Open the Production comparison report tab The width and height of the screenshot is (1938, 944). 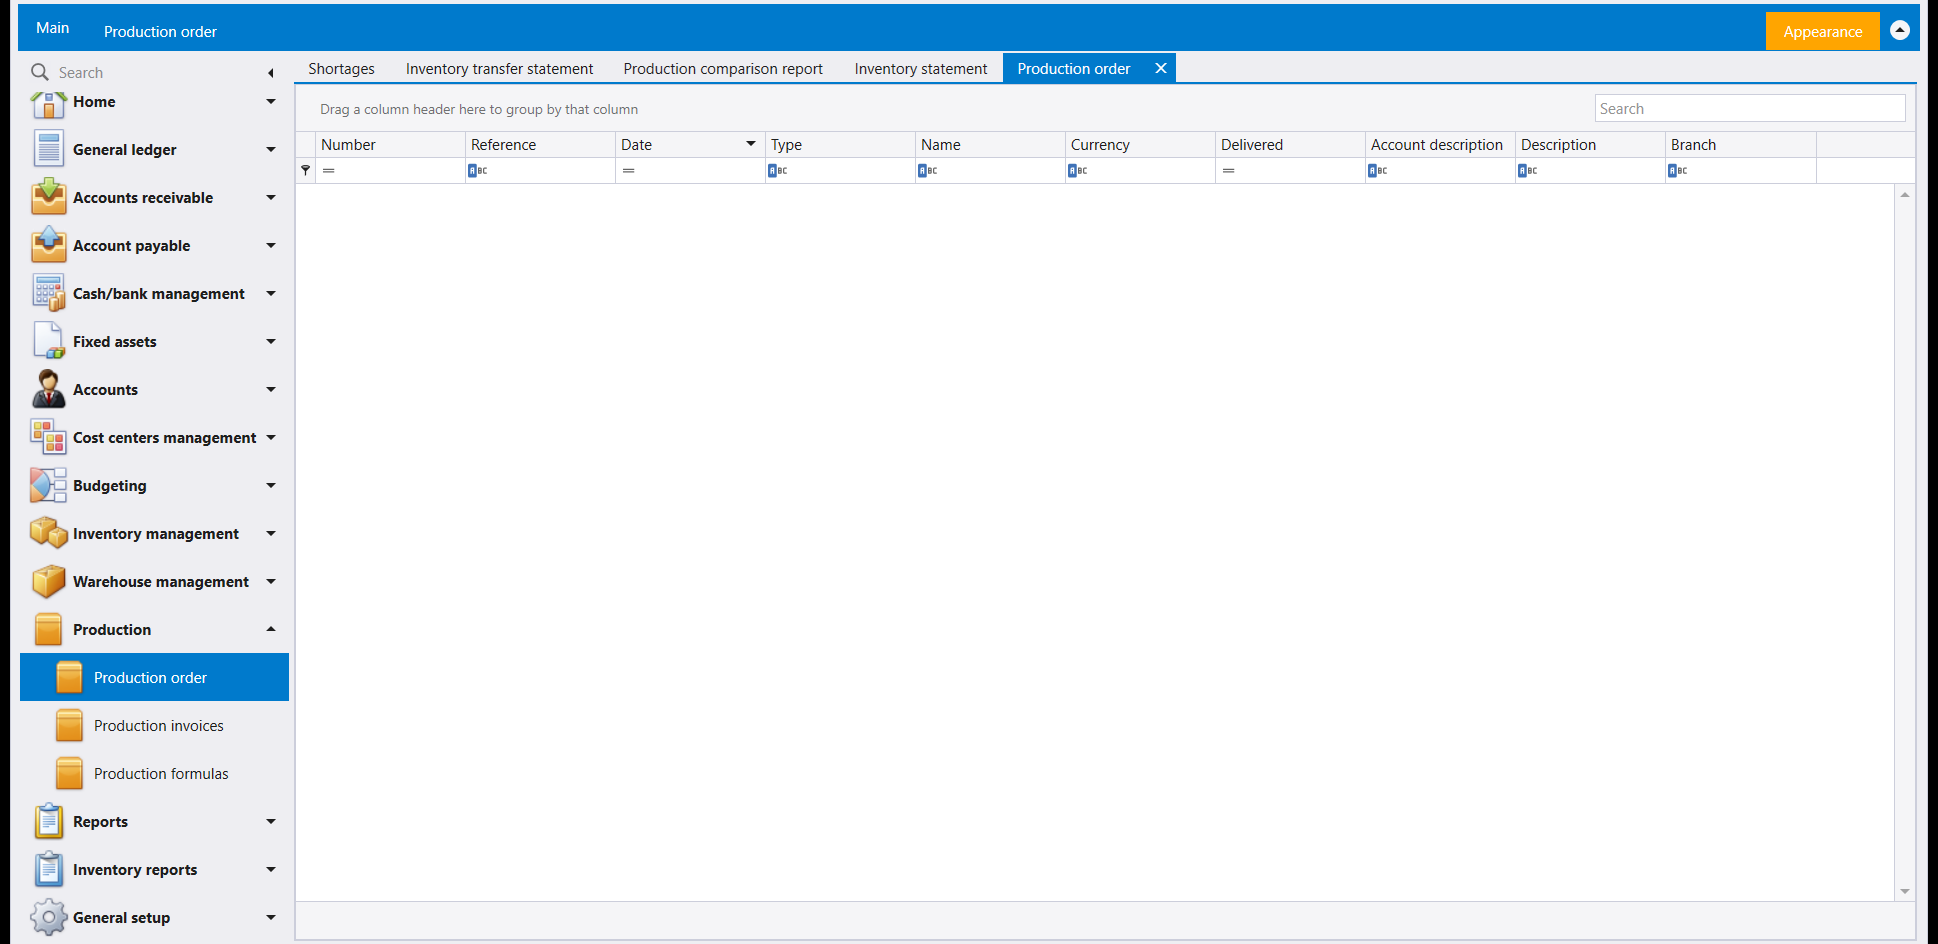point(723,68)
